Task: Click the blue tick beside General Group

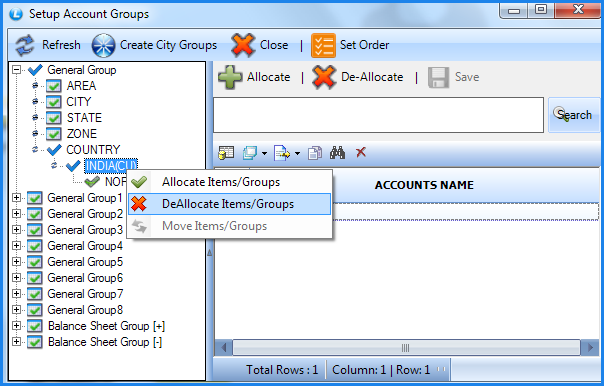Action: click(x=35, y=70)
